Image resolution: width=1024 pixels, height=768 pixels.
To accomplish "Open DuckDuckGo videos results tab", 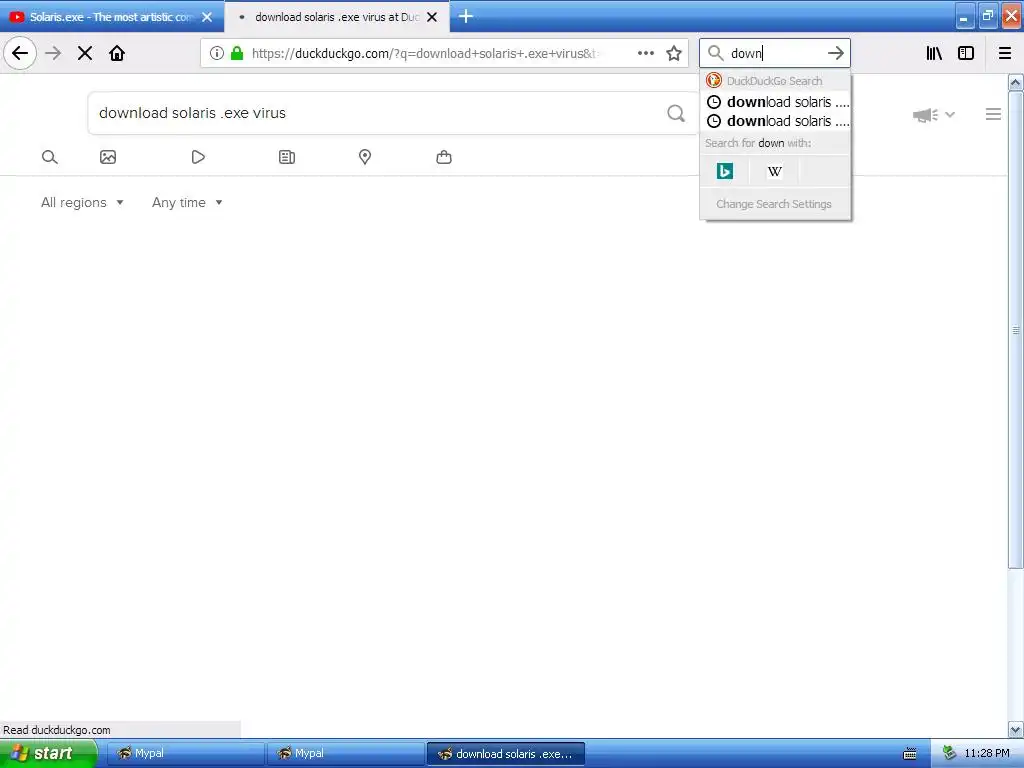I will (198, 157).
